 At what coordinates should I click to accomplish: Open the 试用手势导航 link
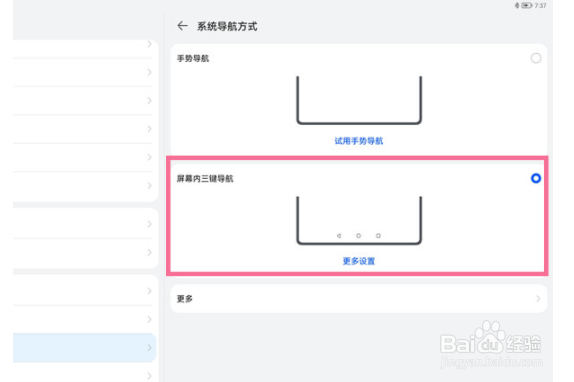pyautogui.click(x=359, y=141)
